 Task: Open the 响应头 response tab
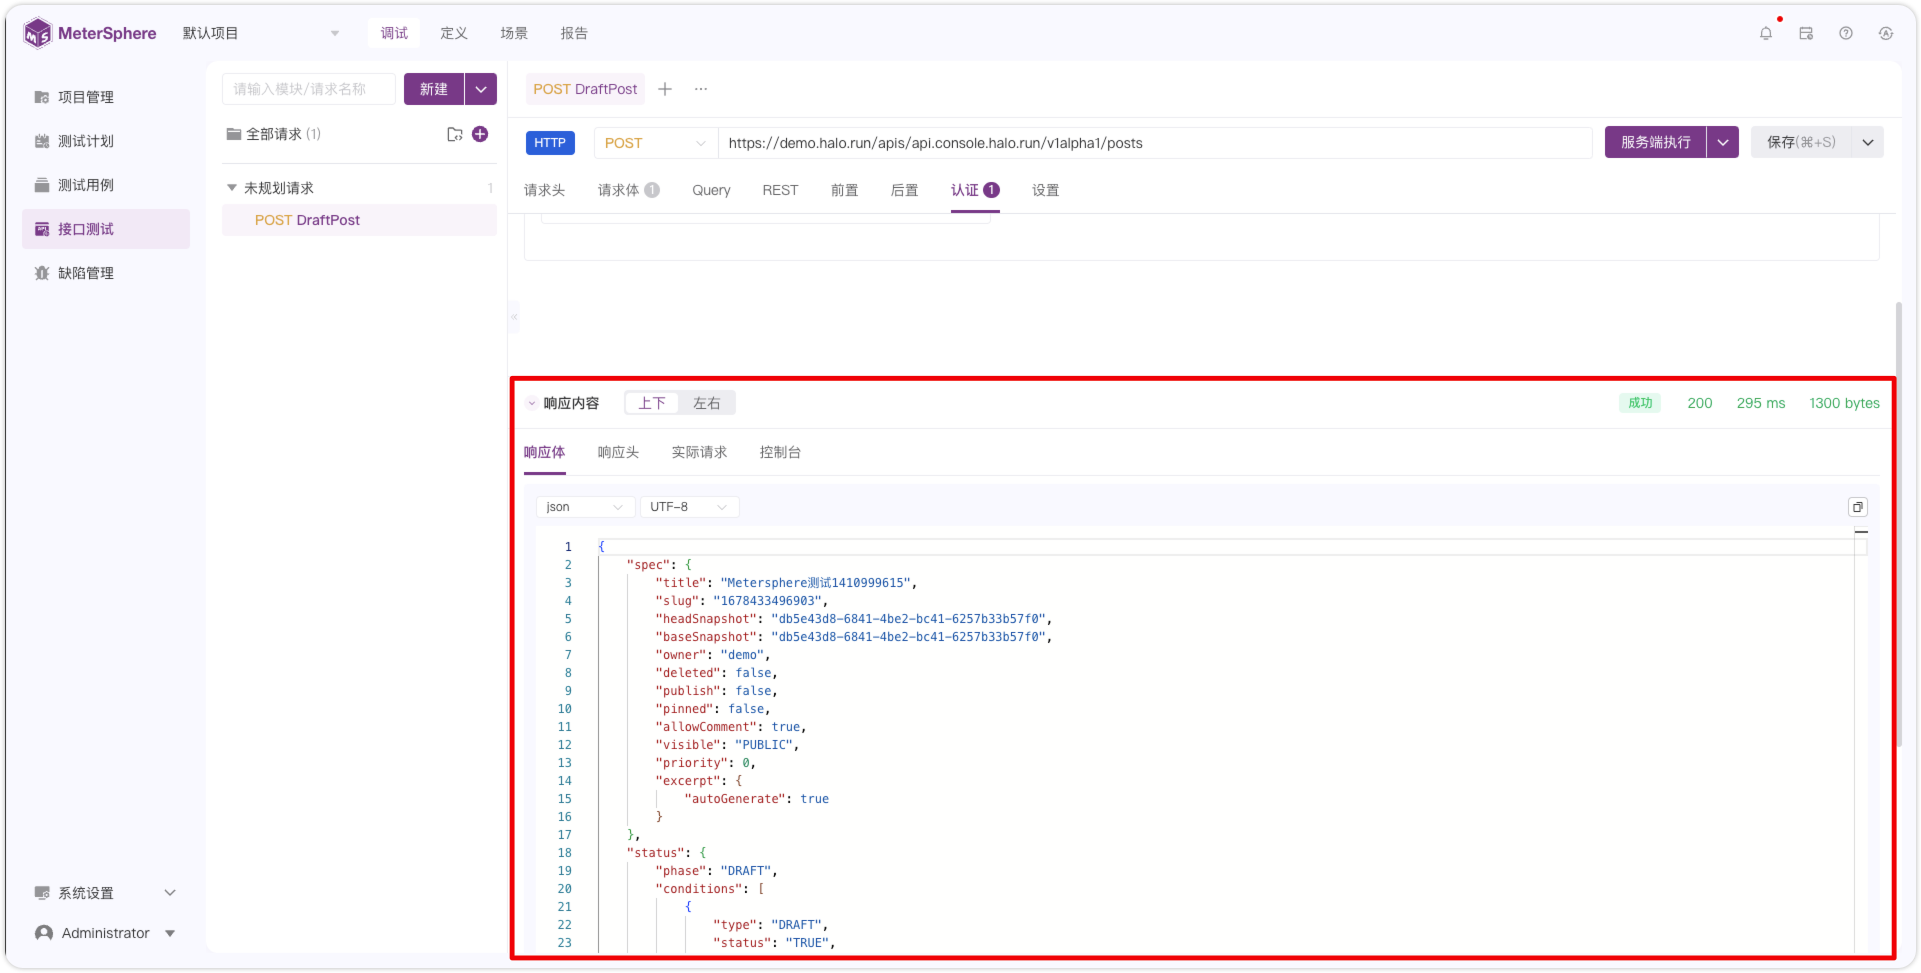click(x=618, y=452)
